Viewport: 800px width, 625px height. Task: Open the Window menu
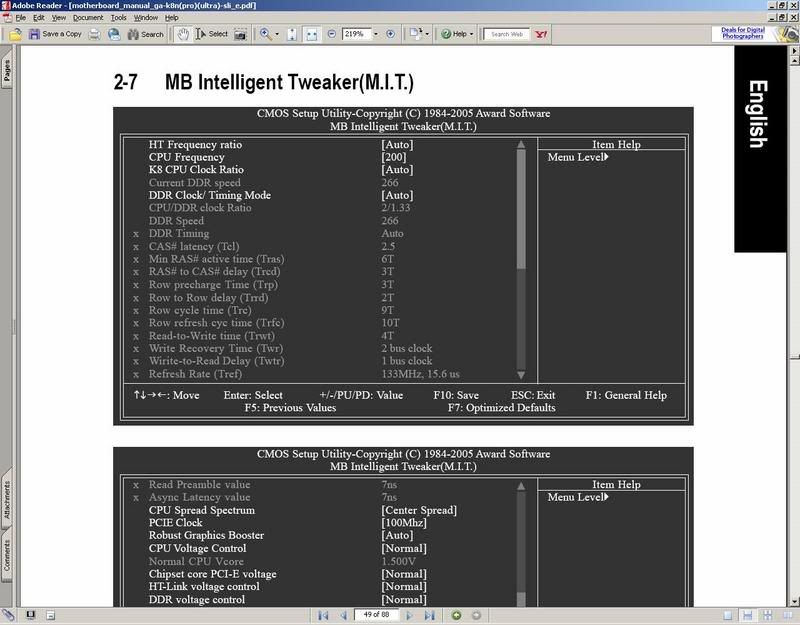[146, 17]
